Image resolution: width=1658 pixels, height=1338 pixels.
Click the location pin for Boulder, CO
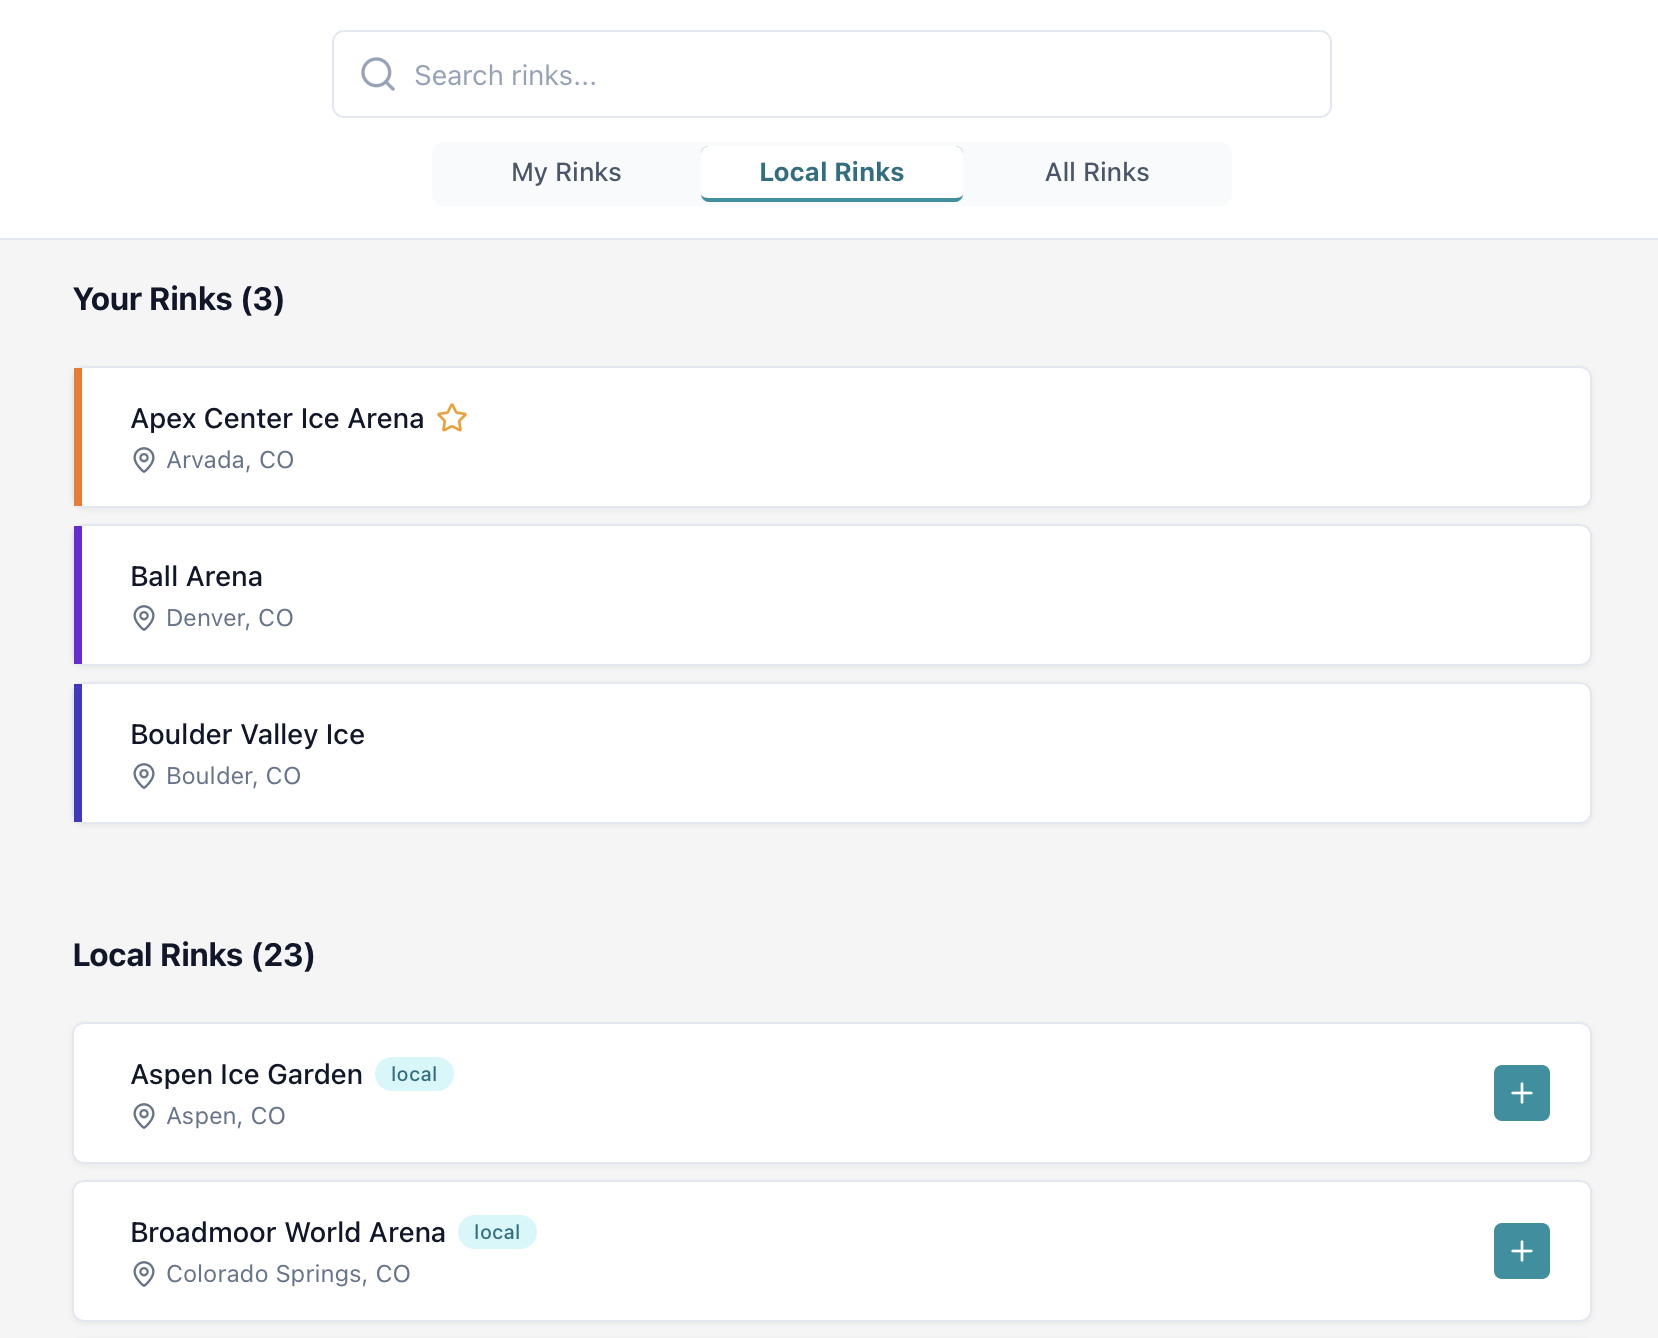click(x=143, y=776)
